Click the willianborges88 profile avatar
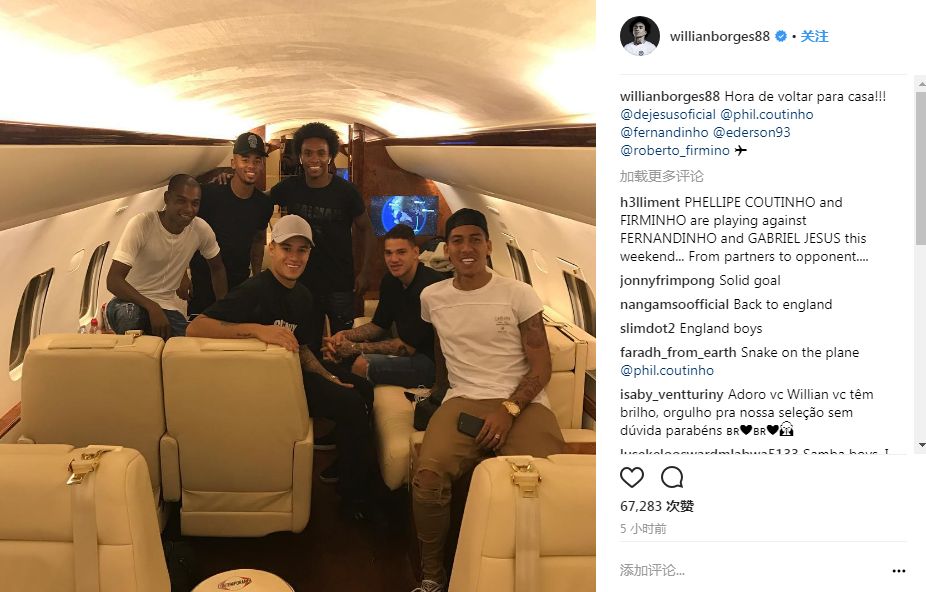Screen dimensions: 926x592 tap(640, 36)
